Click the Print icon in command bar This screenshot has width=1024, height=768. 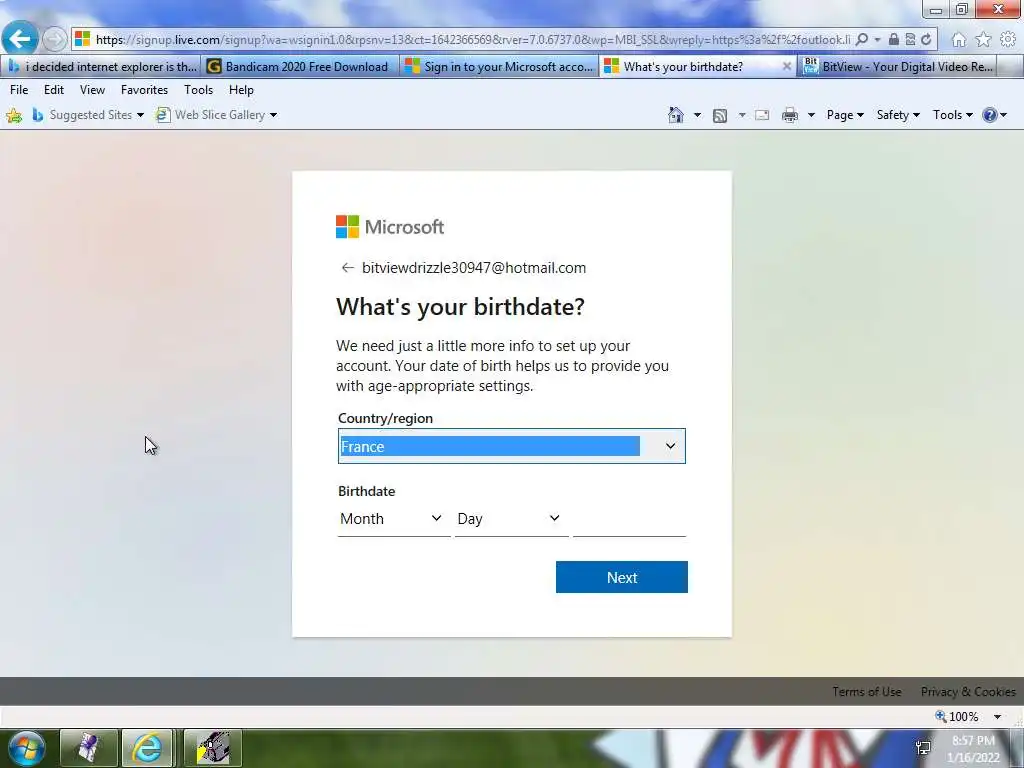(x=790, y=116)
